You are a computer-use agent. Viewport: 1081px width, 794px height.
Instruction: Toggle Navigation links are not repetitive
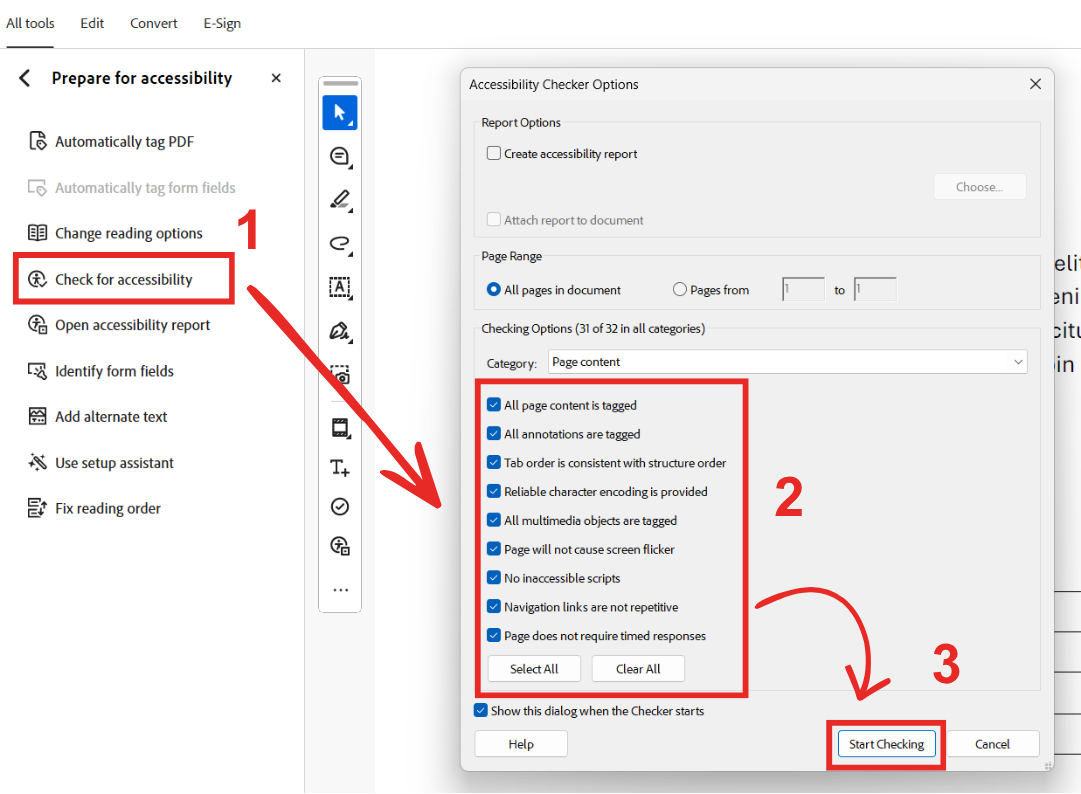point(494,607)
